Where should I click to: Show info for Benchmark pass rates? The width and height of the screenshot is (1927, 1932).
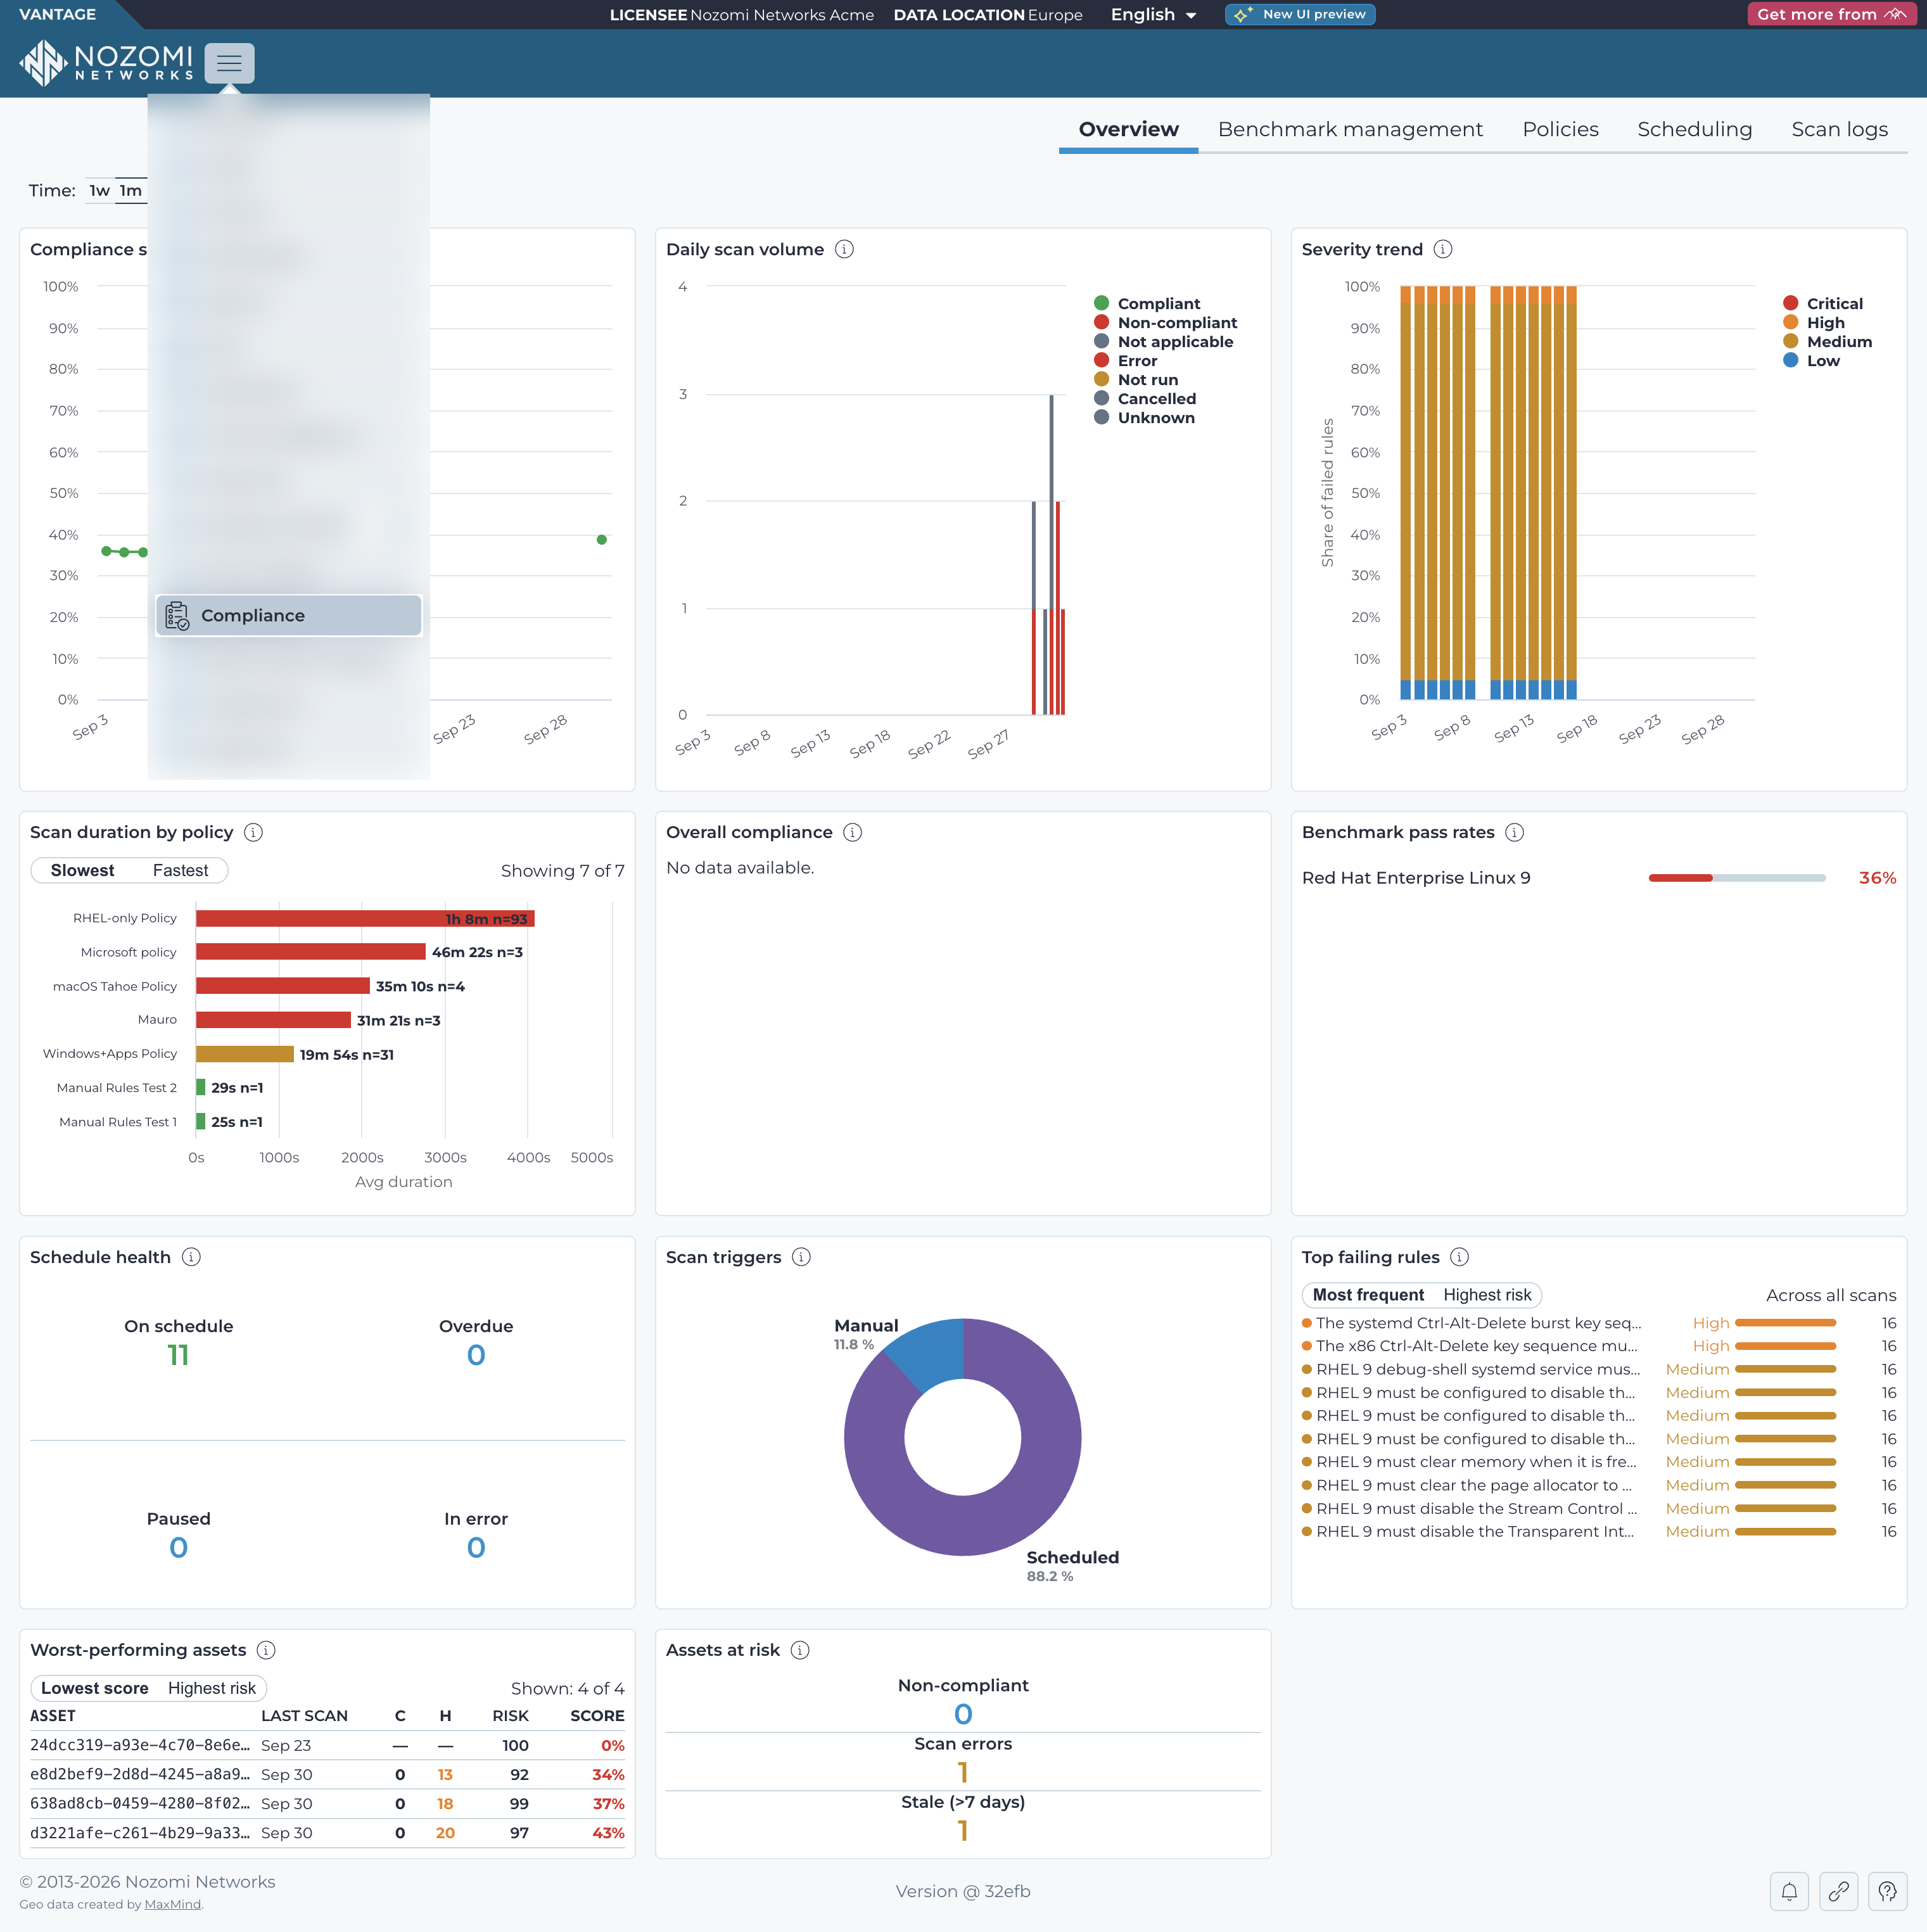point(1515,832)
